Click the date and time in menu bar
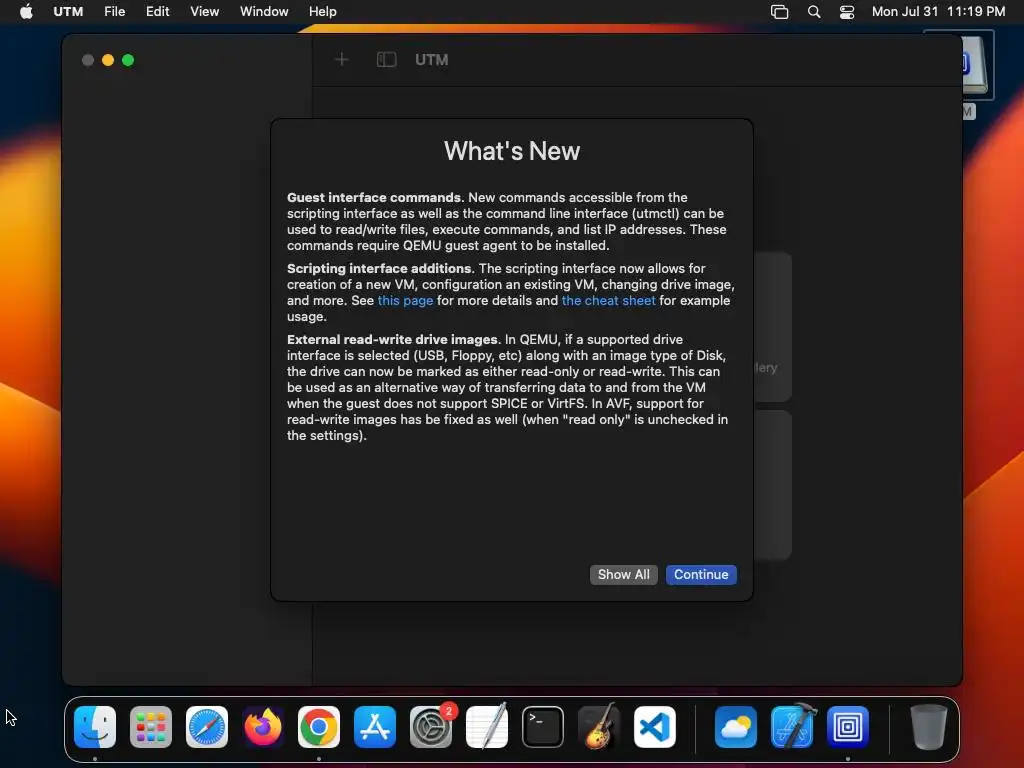This screenshot has width=1024, height=768. (x=938, y=12)
